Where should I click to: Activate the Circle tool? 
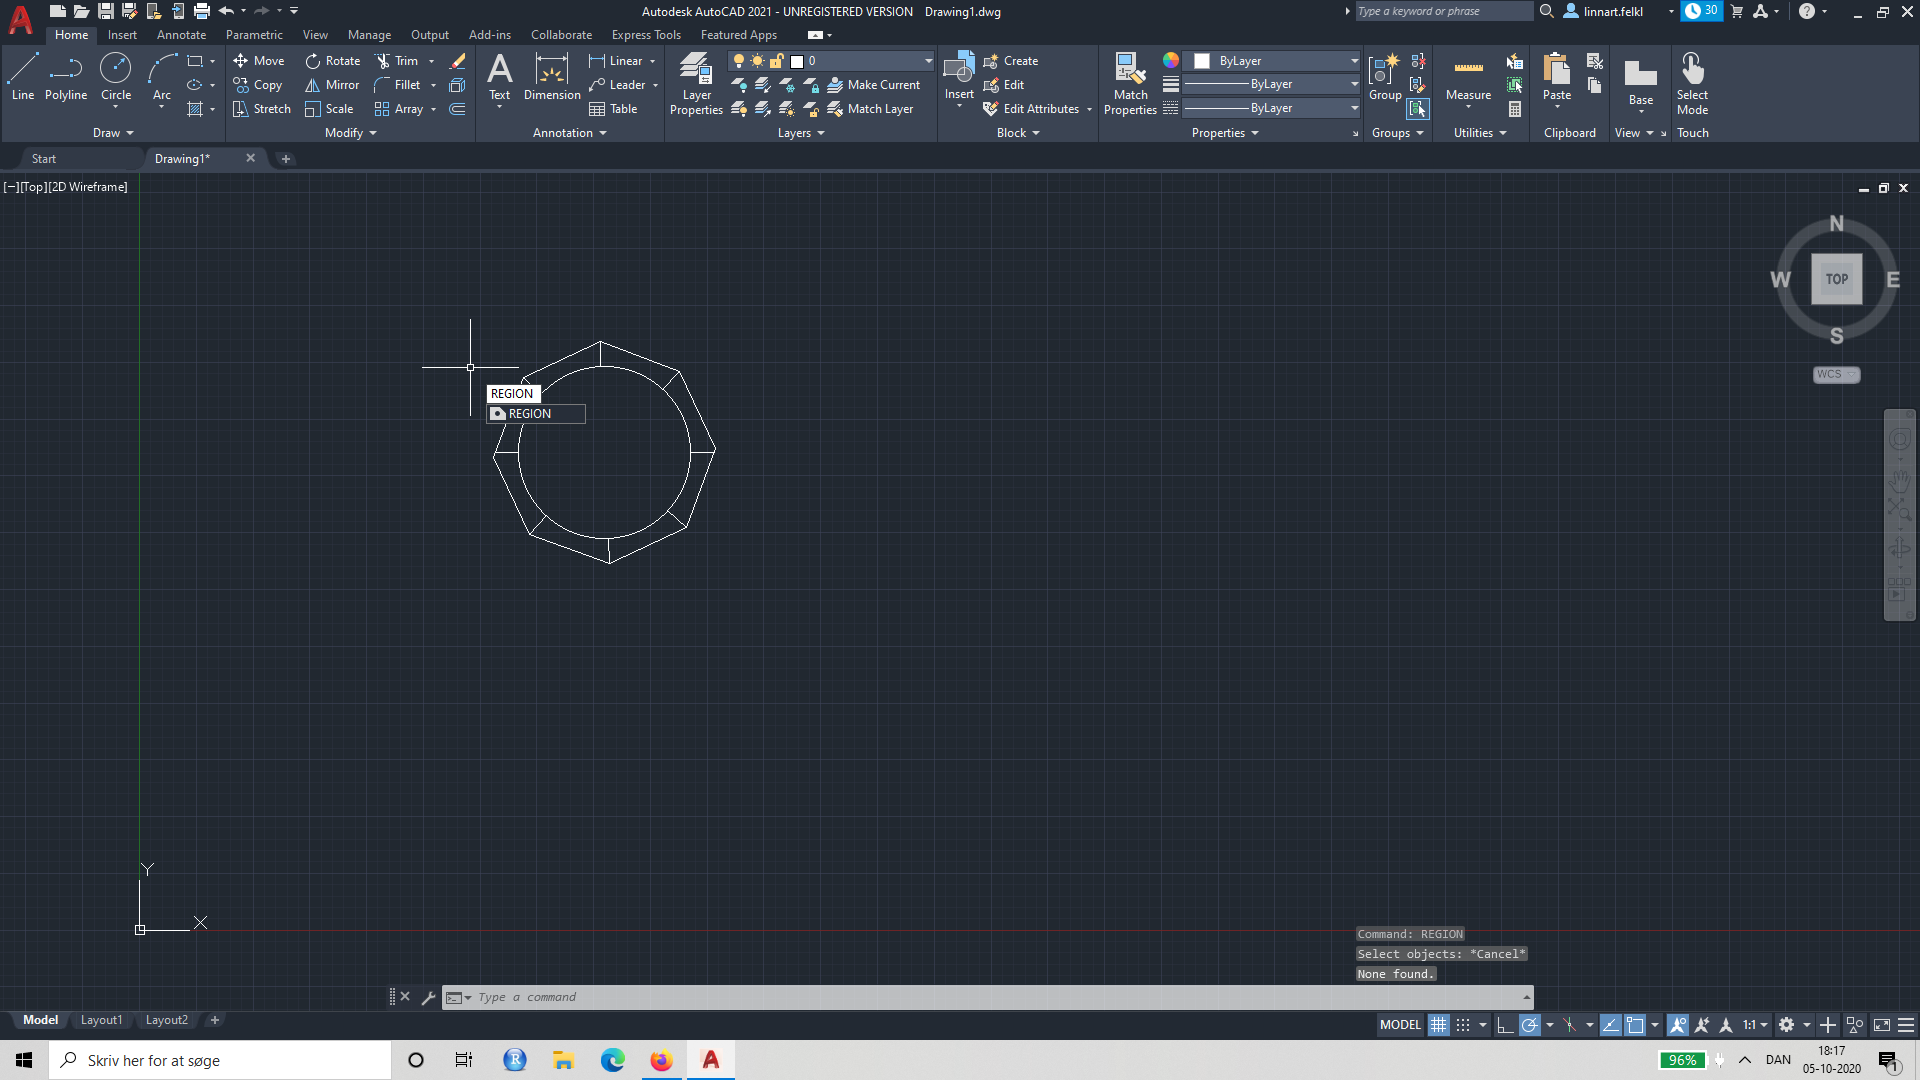point(115,75)
